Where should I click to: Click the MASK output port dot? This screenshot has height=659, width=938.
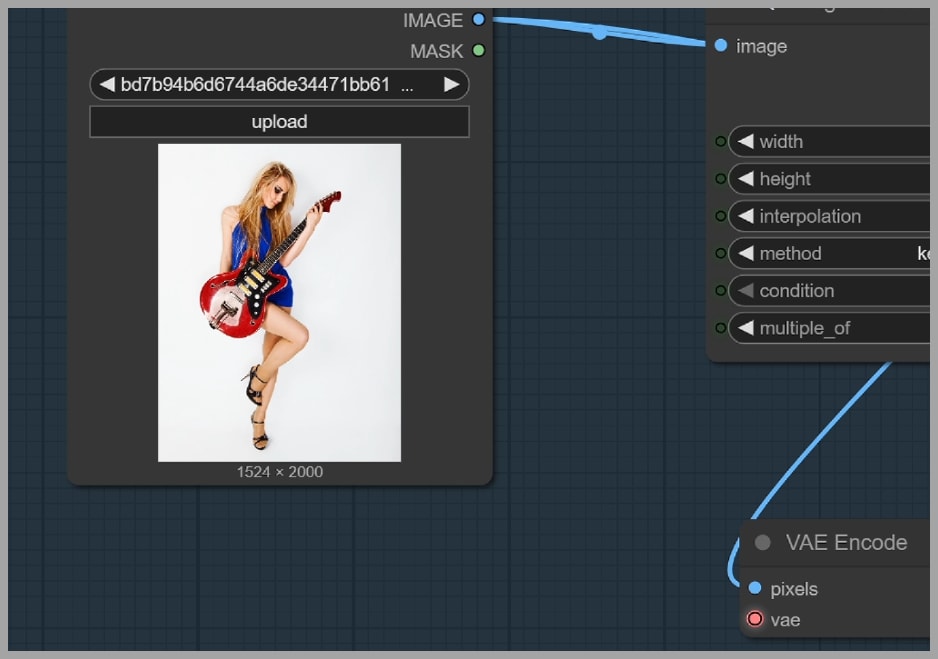click(478, 50)
